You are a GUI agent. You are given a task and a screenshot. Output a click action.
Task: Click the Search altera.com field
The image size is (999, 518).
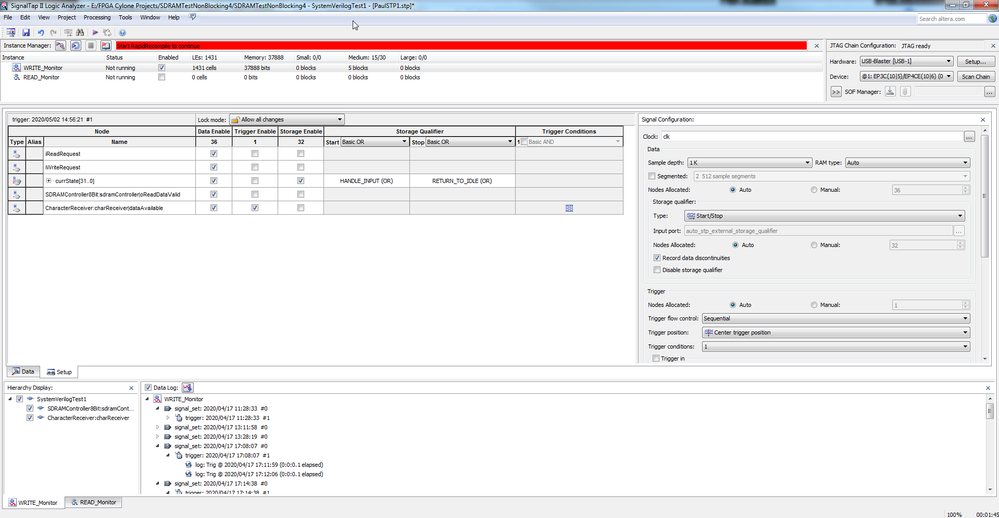point(955,18)
